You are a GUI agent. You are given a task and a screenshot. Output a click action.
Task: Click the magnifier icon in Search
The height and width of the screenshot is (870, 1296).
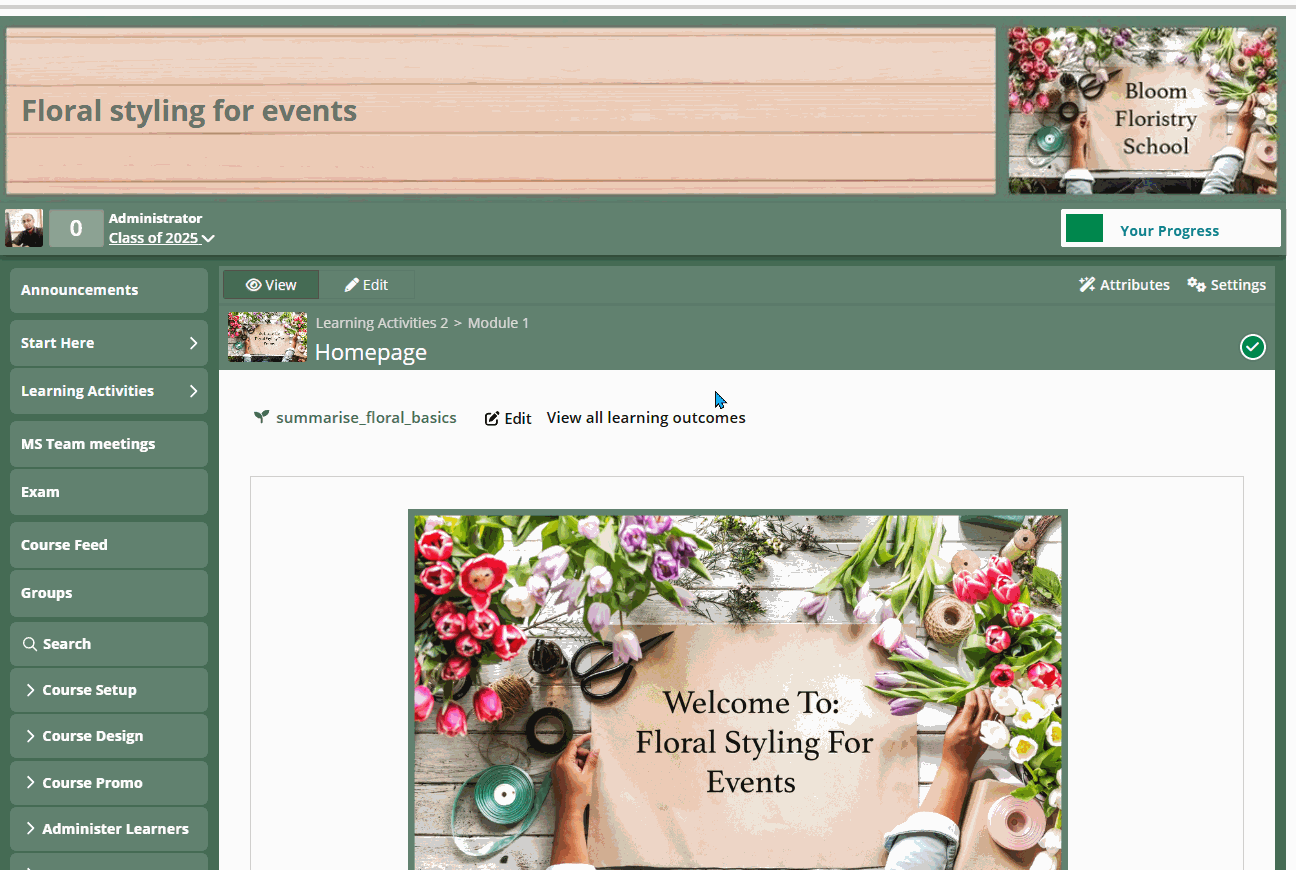(30, 644)
